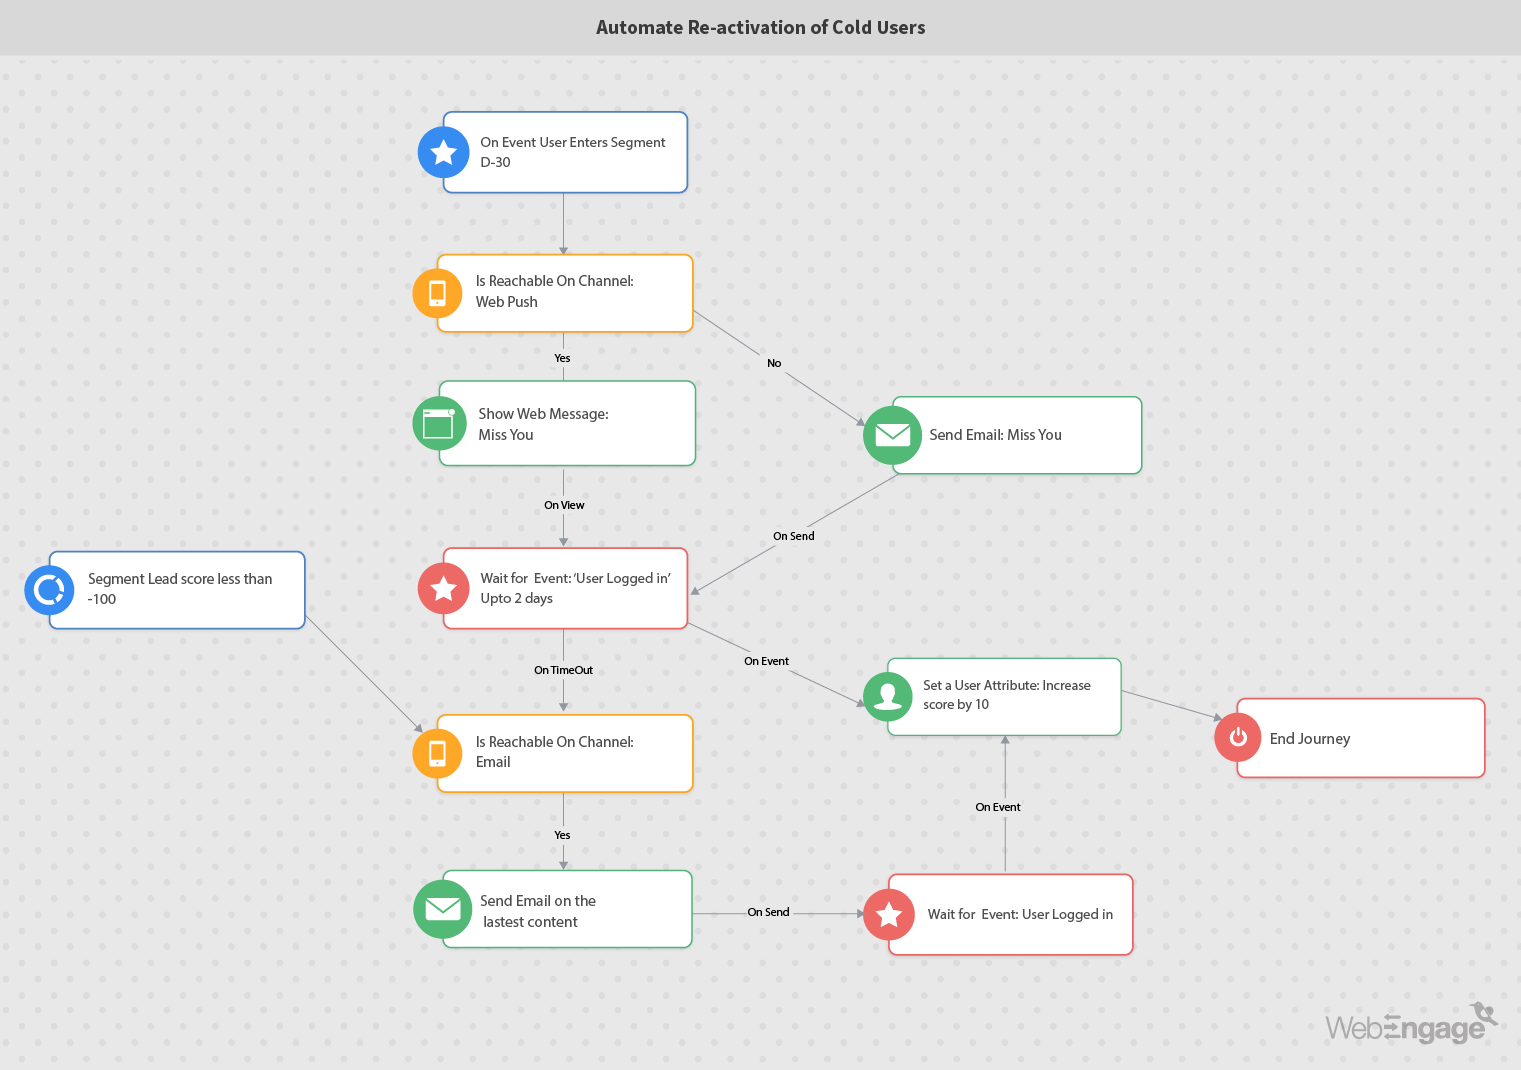Click the green Show Web Message window icon
Image resolution: width=1521 pixels, height=1070 pixels.
pyautogui.click(x=439, y=424)
